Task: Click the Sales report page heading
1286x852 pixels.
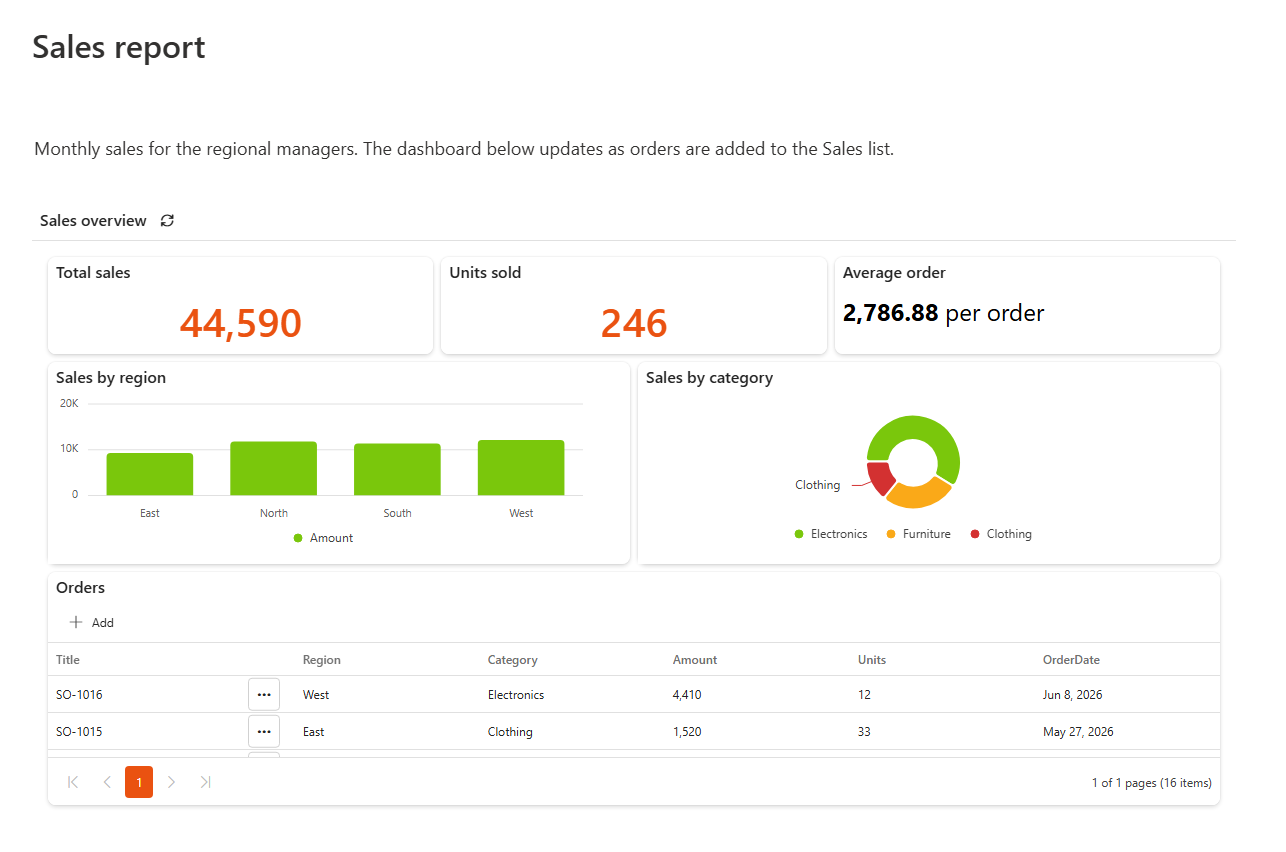Action: click(119, 47)
